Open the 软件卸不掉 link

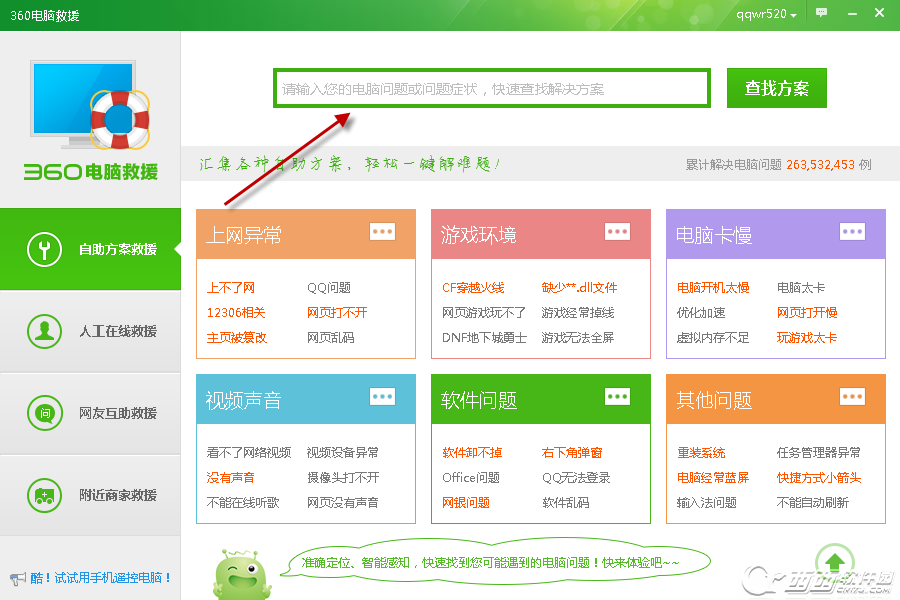472,452
